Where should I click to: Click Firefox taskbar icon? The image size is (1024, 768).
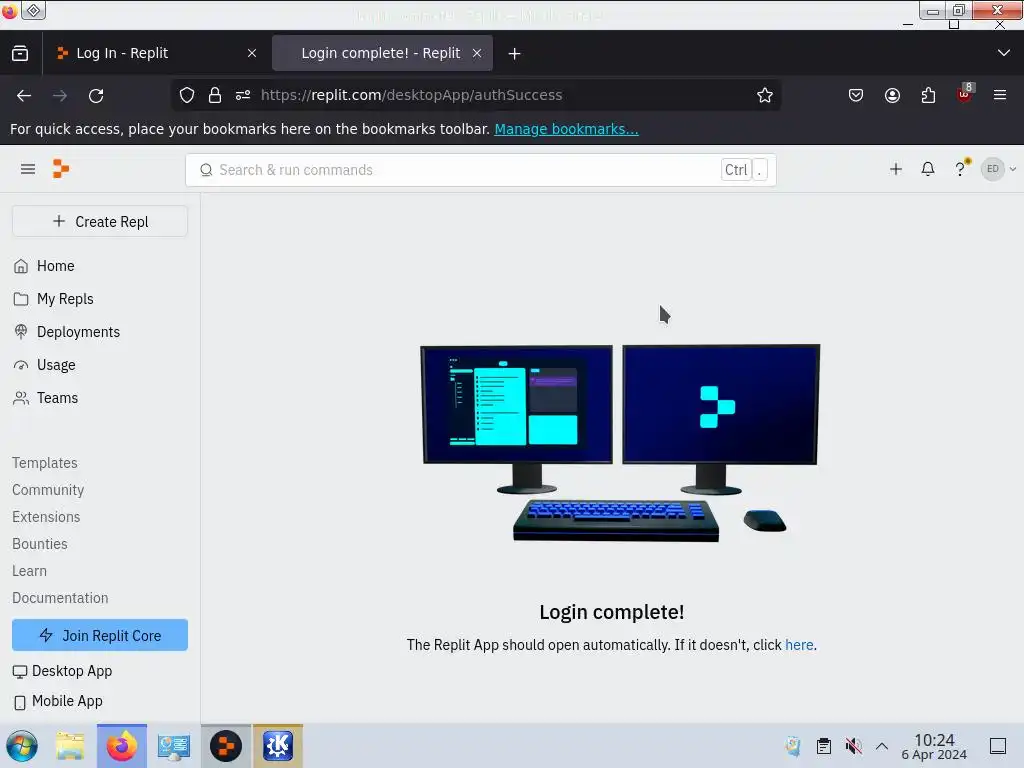pos(122,746)
